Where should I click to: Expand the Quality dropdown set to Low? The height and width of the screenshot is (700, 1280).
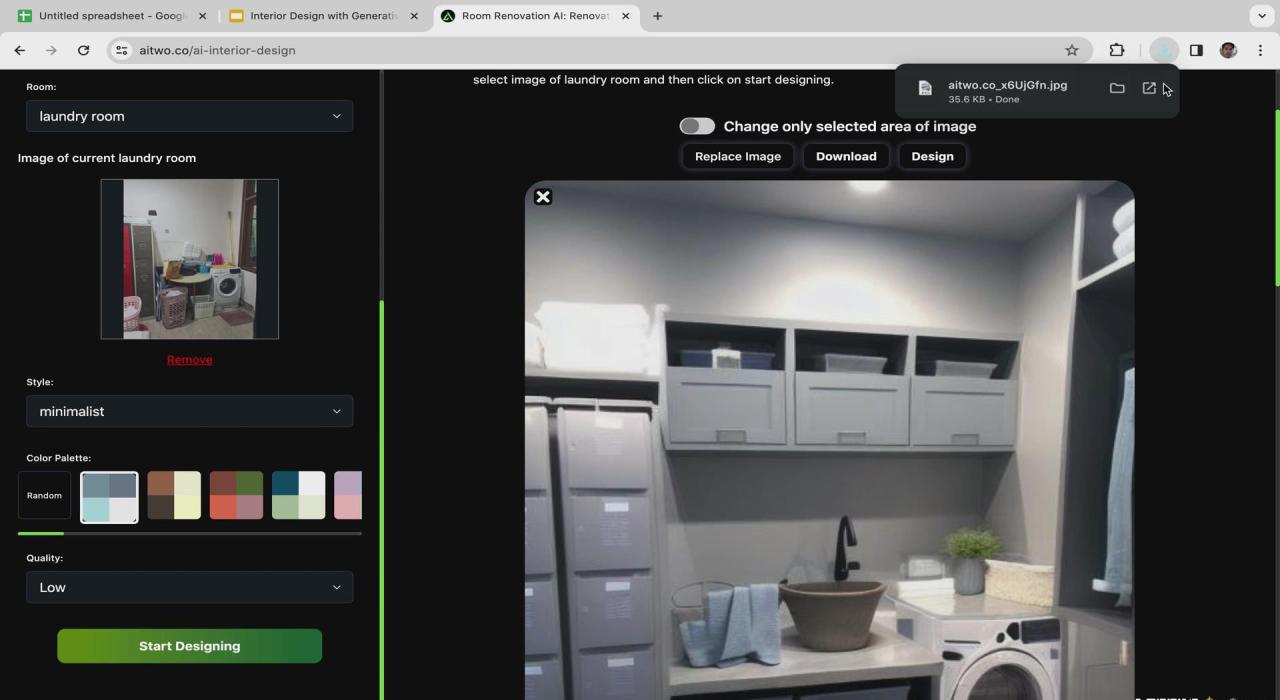[189, 587]
